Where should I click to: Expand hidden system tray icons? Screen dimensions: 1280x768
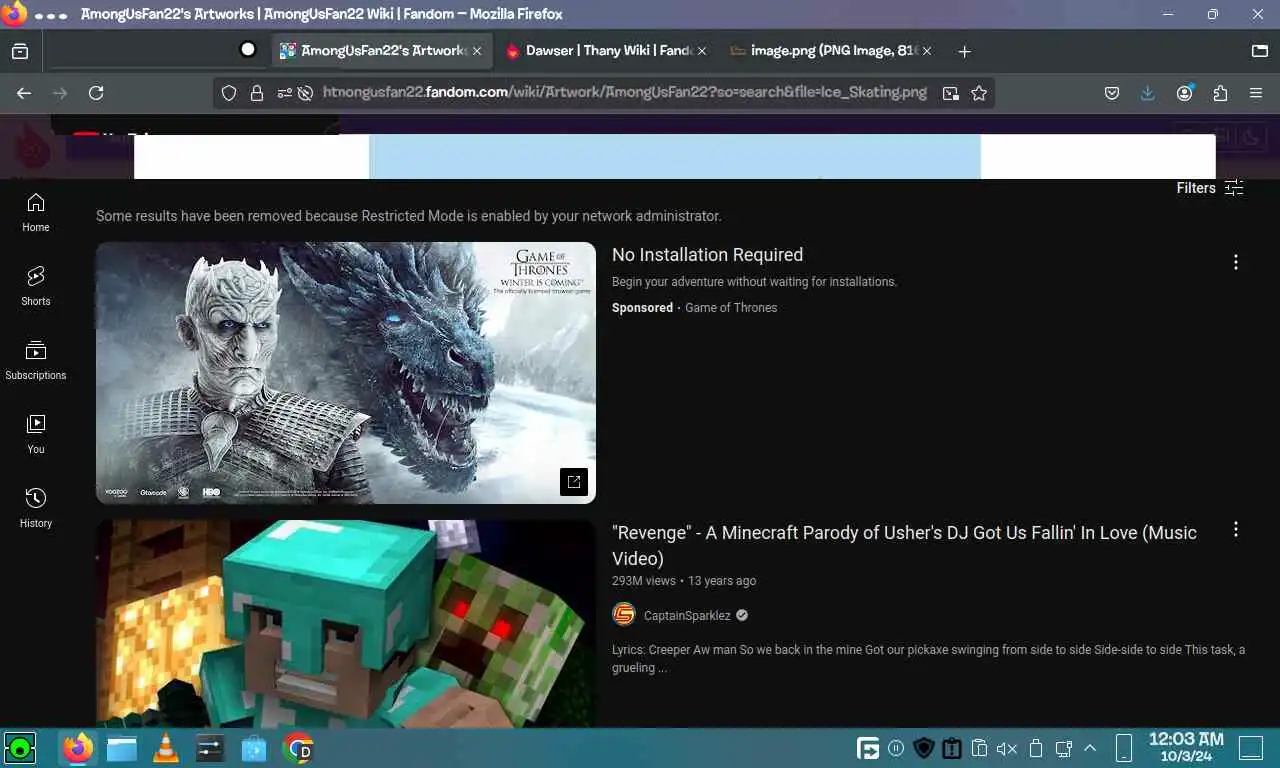1090,748
